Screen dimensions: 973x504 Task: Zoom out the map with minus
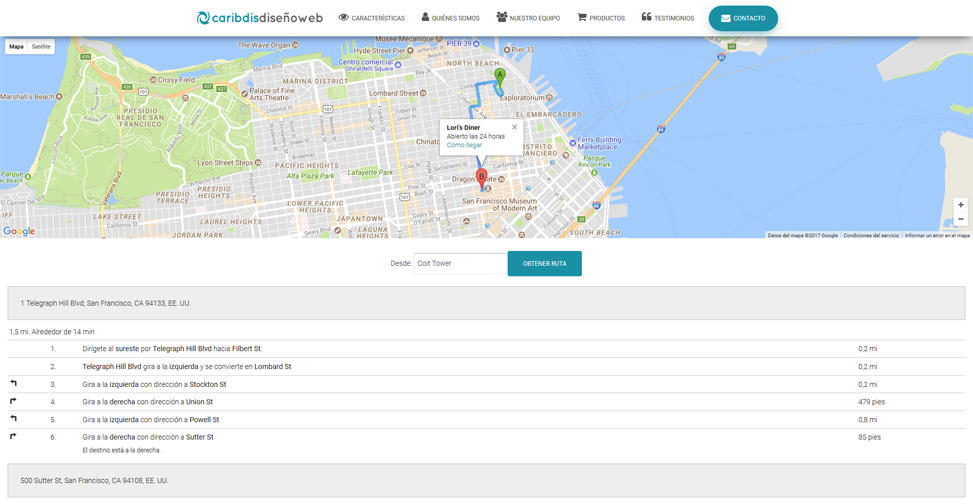[960, 219]
